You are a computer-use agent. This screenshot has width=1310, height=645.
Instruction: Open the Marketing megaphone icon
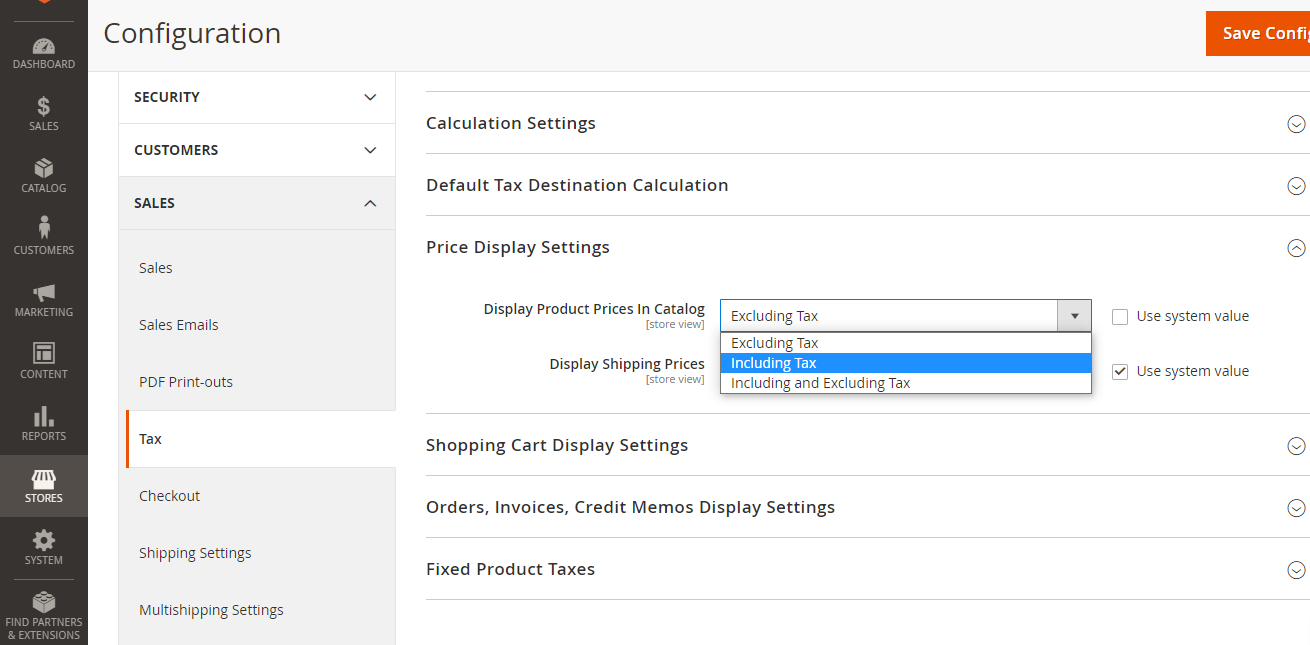coord(43,293)
